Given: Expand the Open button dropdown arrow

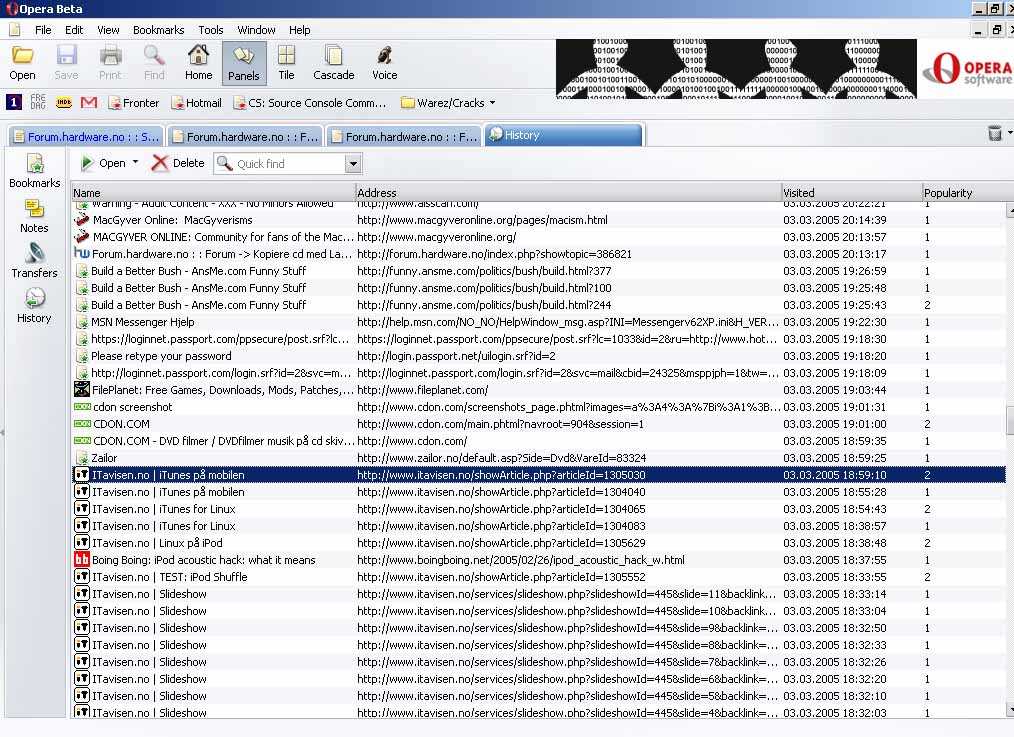Looking at the screenshot, I should [135, 162].
